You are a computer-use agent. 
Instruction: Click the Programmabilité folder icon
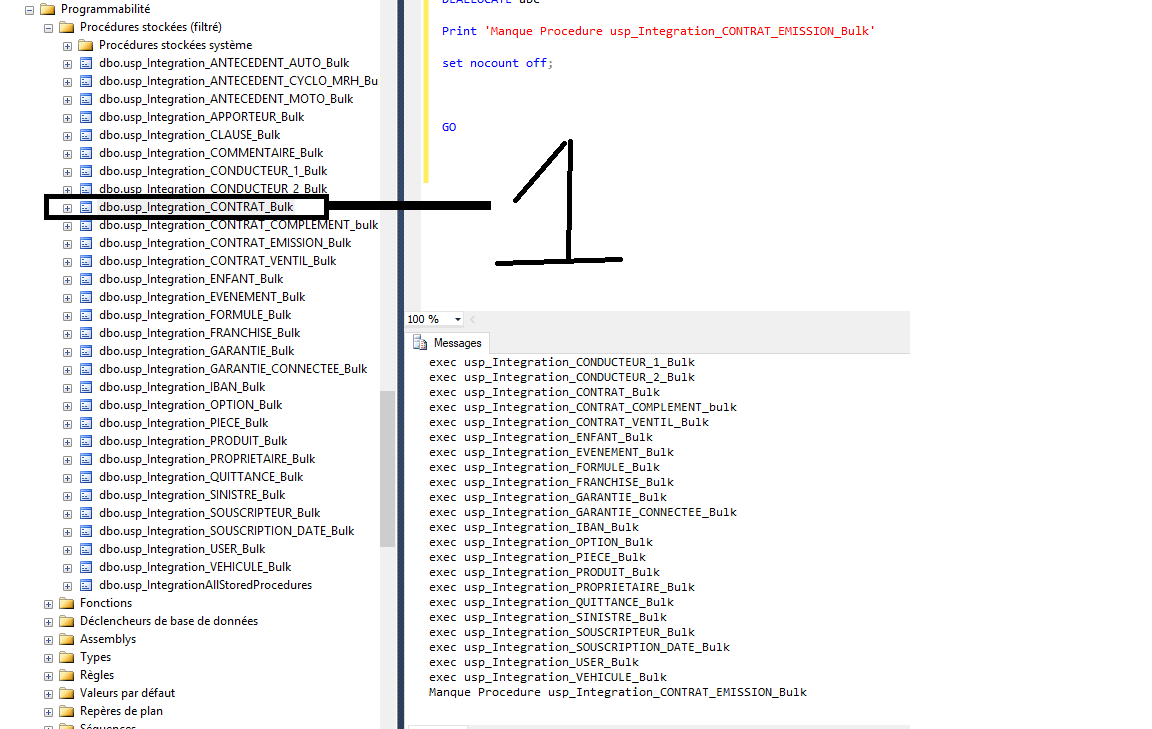point(48,9)
